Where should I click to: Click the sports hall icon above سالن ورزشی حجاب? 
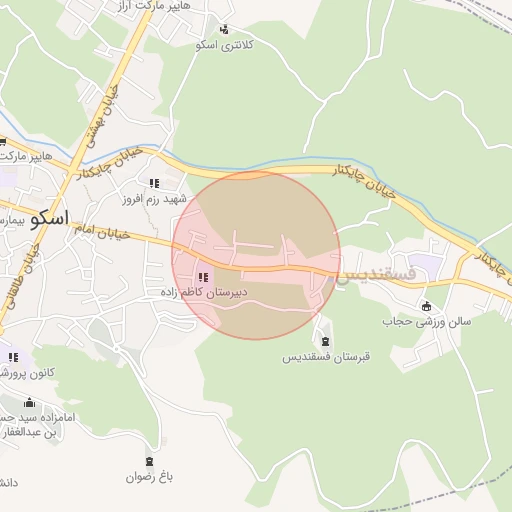pyautogui.click(x=426, y=306)
